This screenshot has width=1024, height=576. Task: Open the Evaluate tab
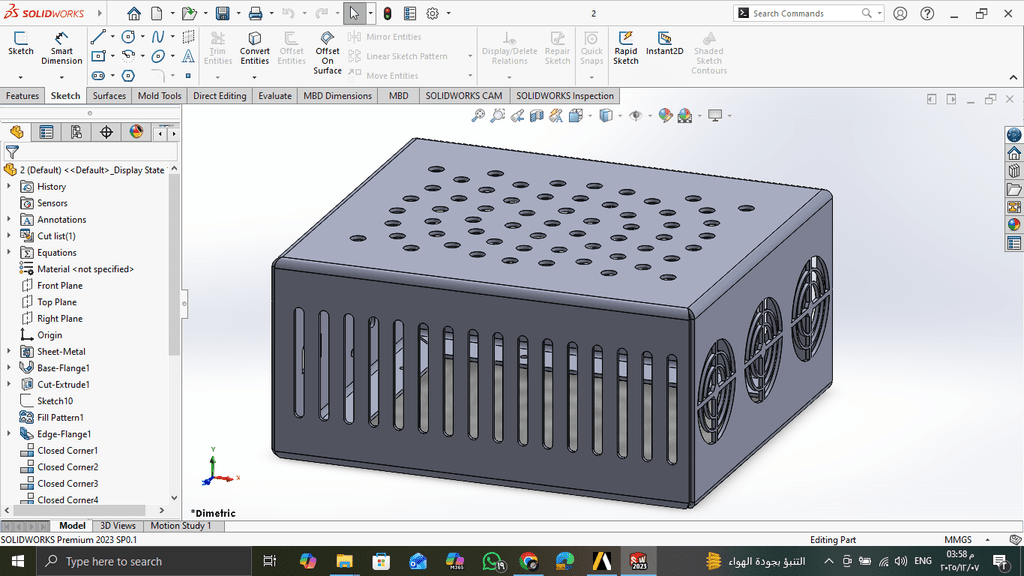click(x=275, y=96)
